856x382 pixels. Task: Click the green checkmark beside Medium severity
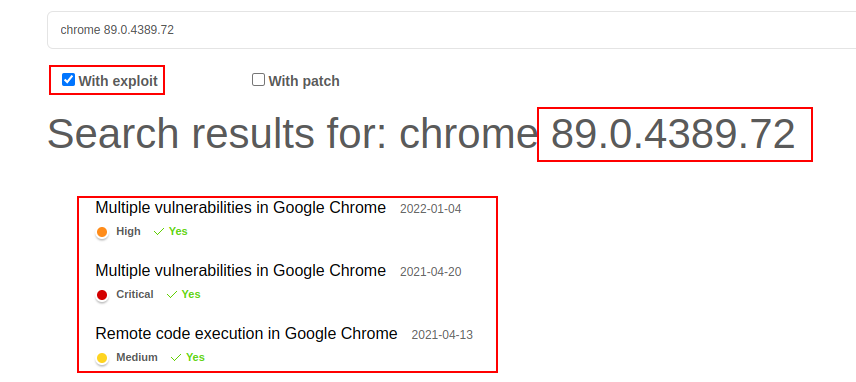(176, 358)
